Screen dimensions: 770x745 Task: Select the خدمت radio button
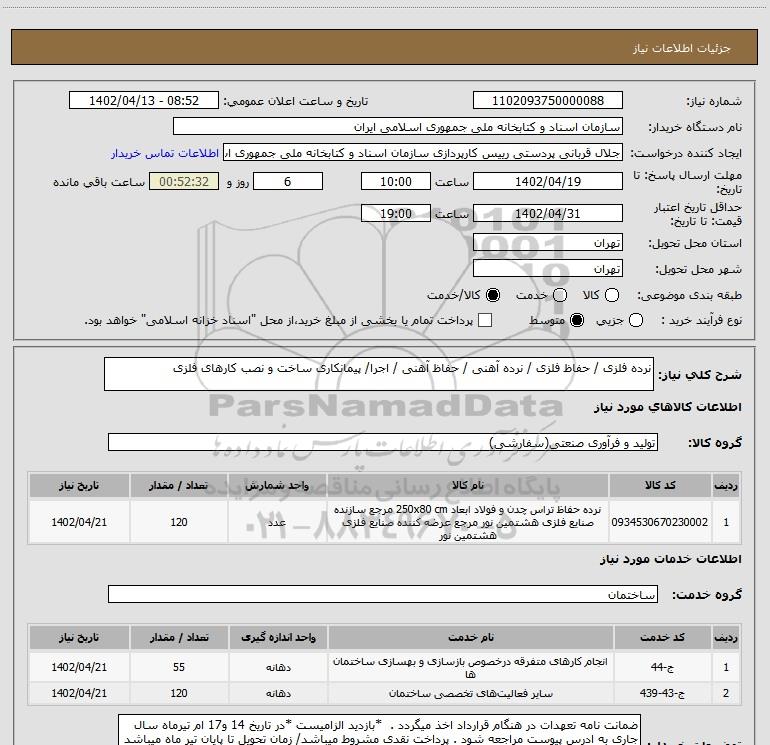click(560, 295)
